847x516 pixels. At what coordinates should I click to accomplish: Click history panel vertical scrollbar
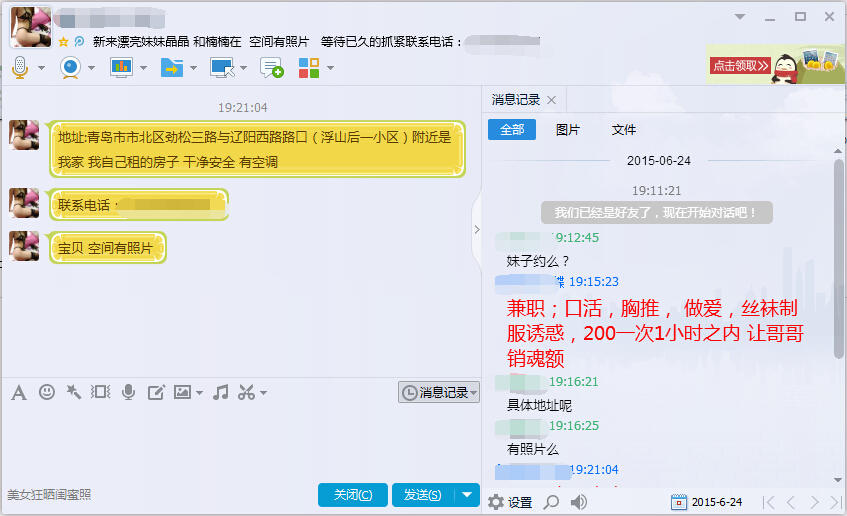coord(838,259)
